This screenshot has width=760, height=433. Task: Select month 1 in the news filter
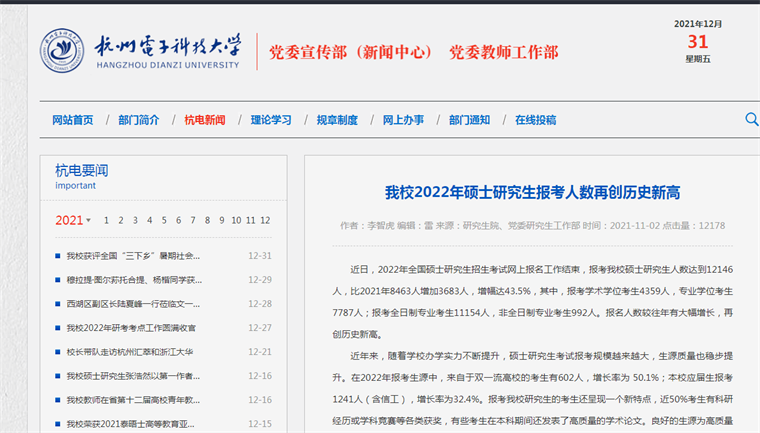(106, 220)
